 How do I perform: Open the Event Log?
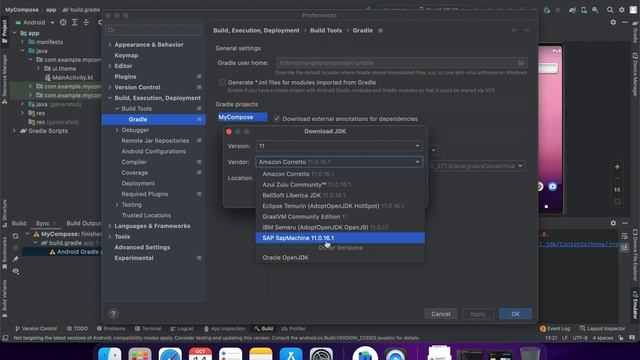(x=555, y=329)
